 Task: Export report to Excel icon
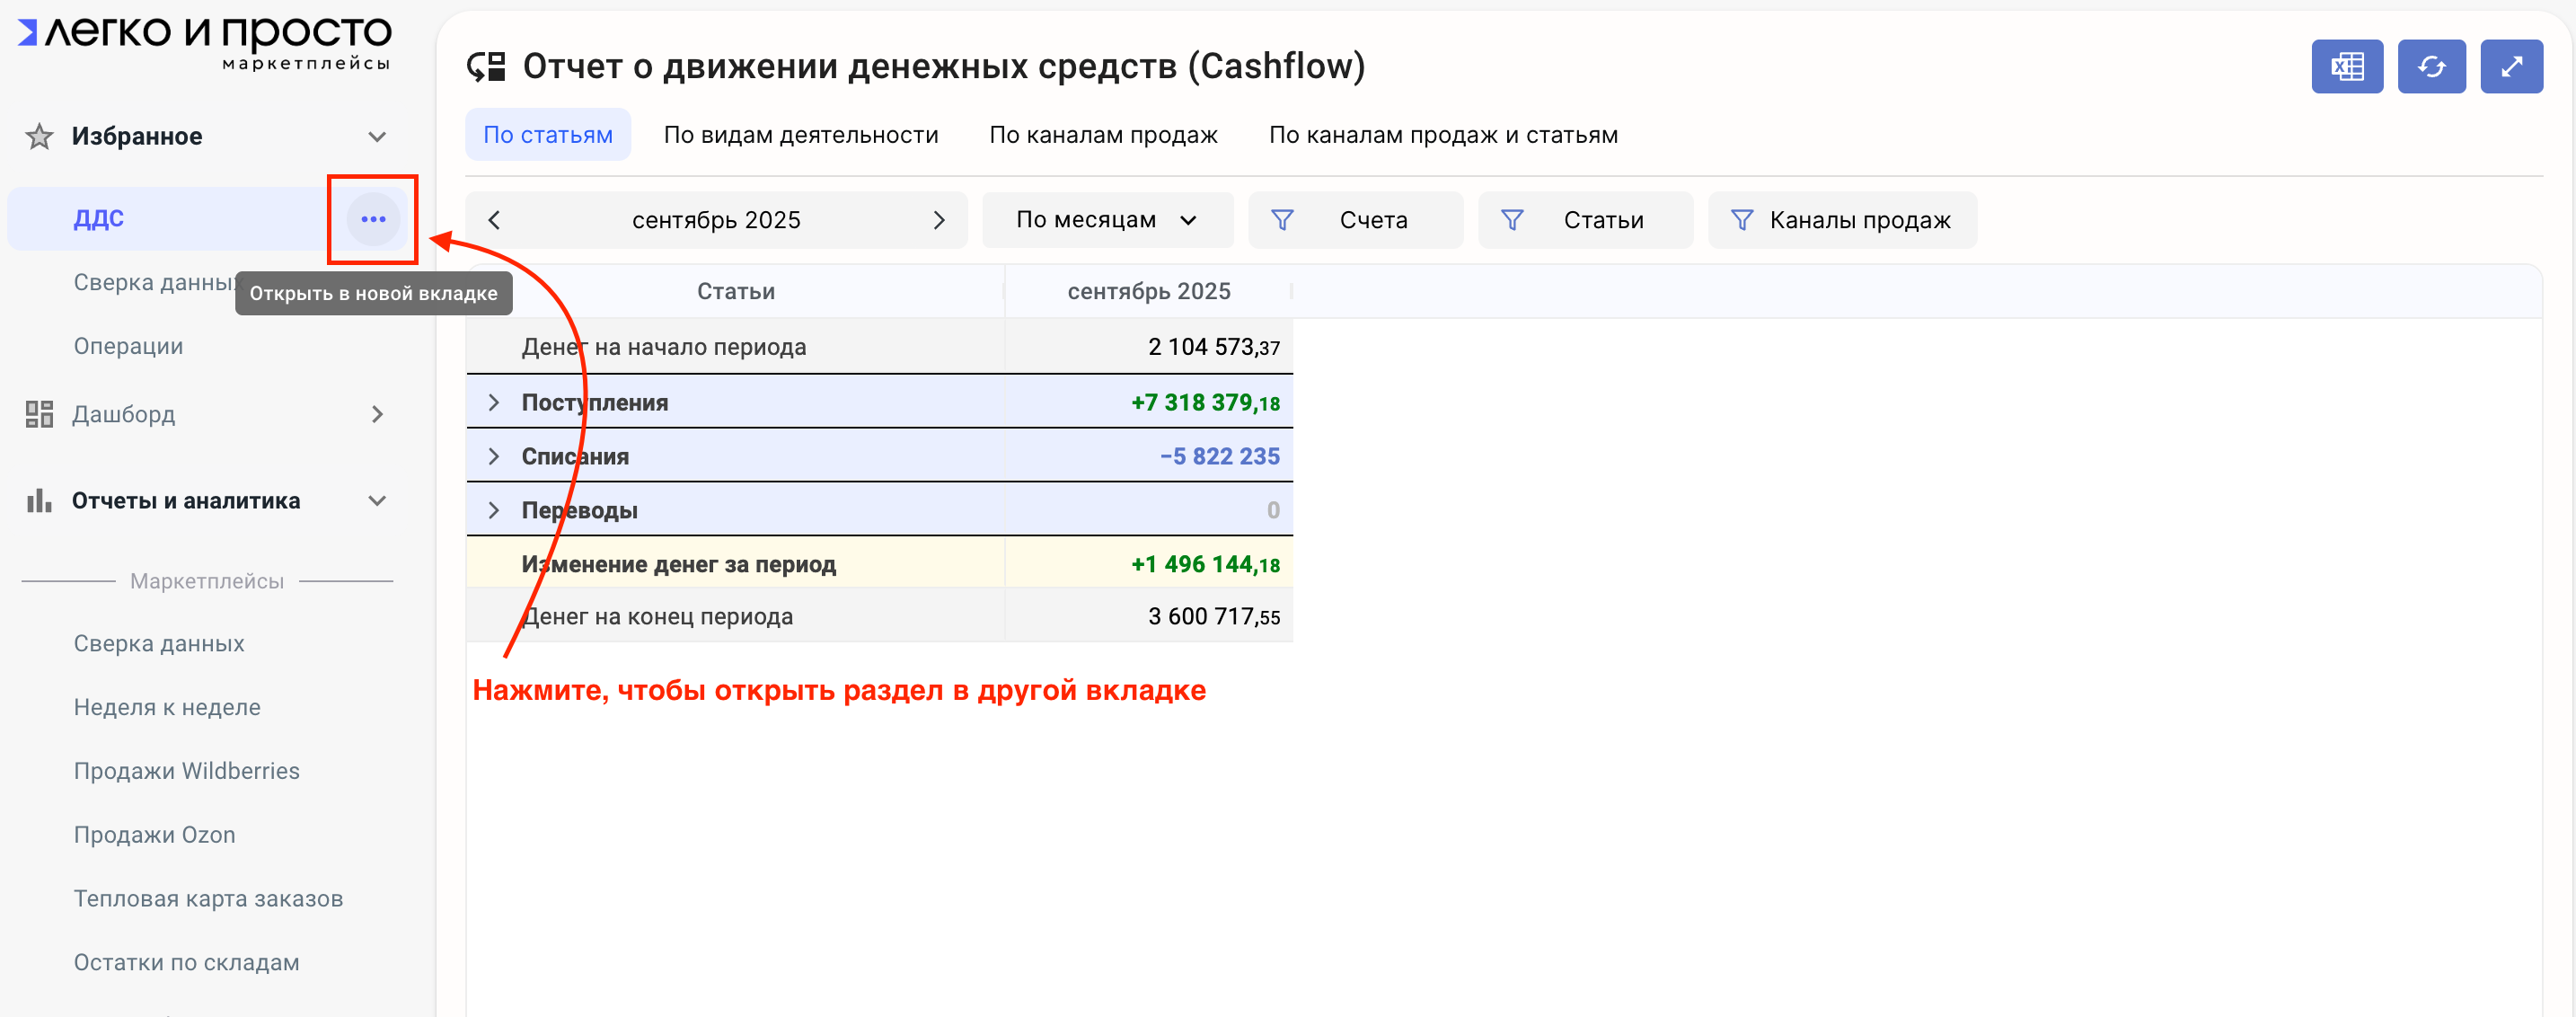pyautogui.click(x=2346, y=67)
